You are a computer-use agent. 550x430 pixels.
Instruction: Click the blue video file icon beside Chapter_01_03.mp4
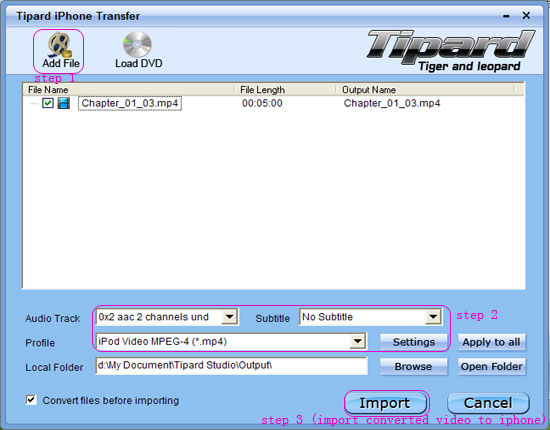63,103
